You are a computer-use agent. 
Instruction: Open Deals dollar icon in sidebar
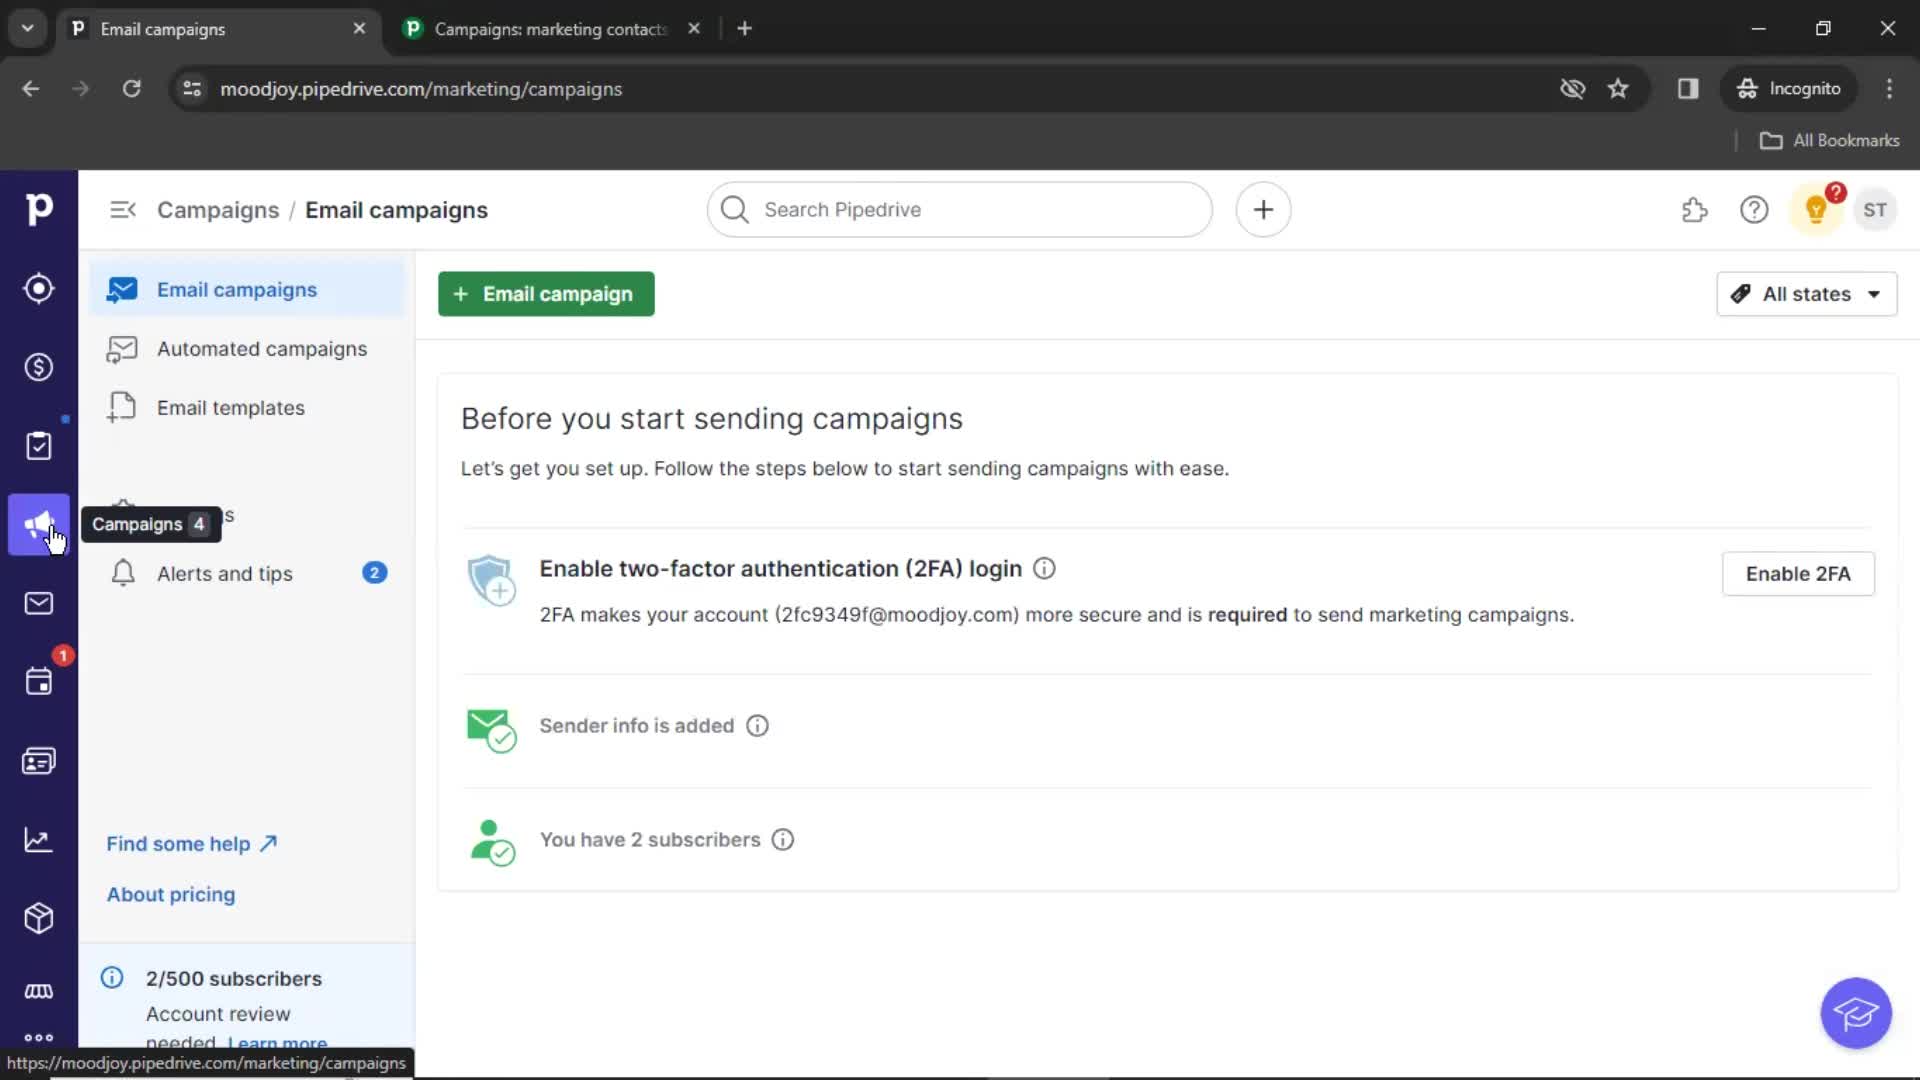(39, 367)
